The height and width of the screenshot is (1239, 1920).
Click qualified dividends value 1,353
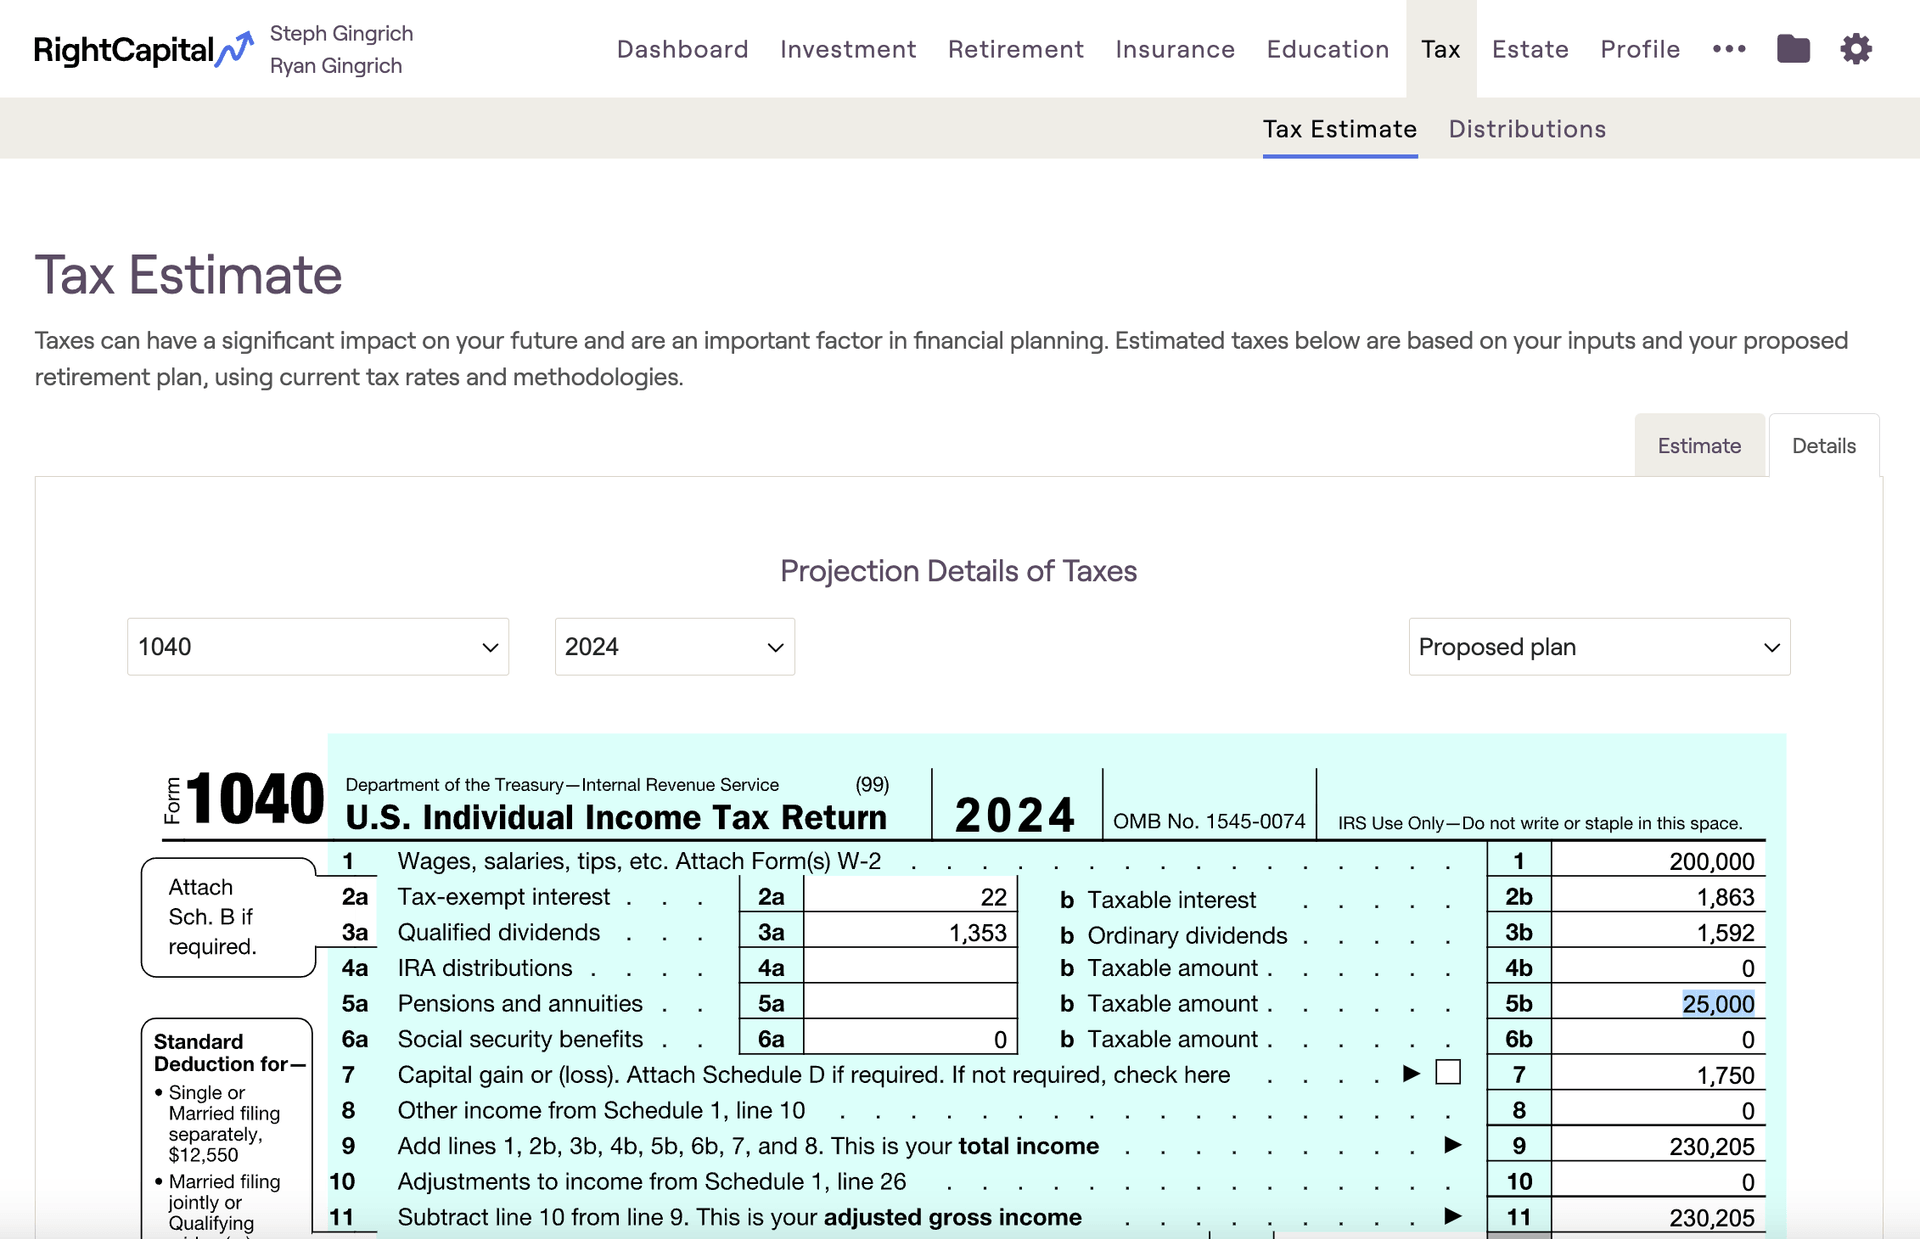(977, 933)
